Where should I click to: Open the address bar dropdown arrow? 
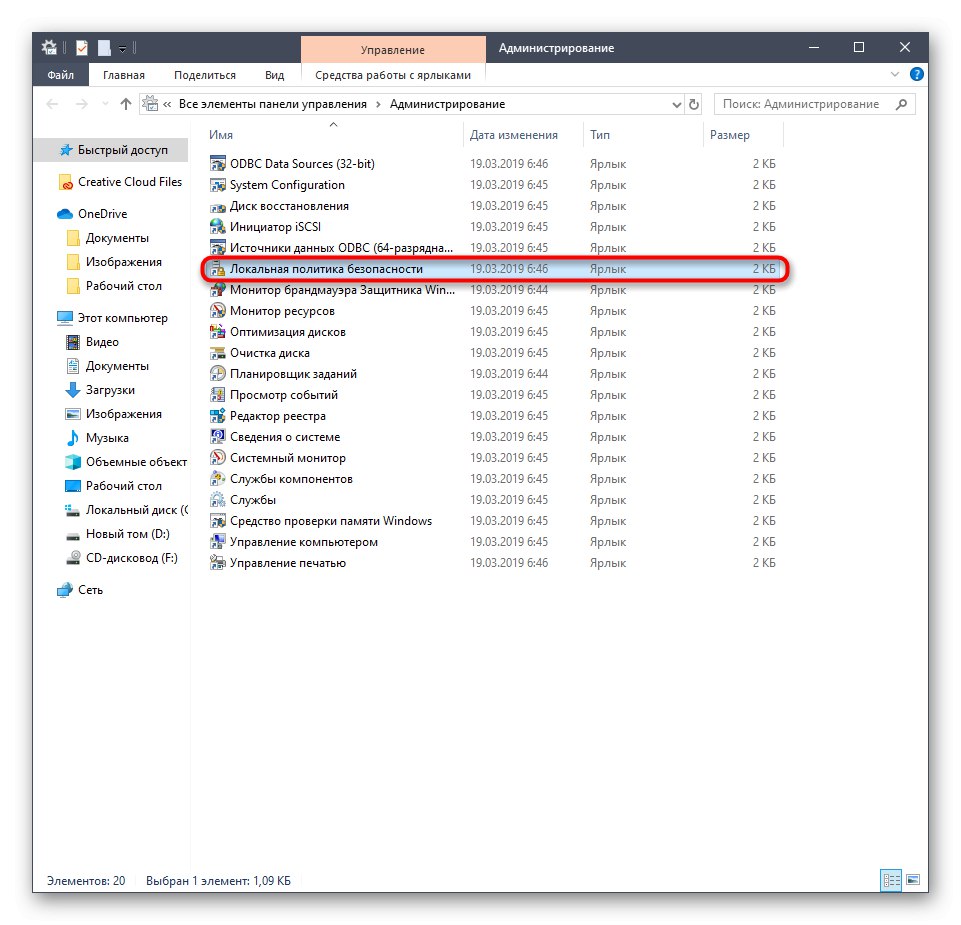tap(676, 104)
